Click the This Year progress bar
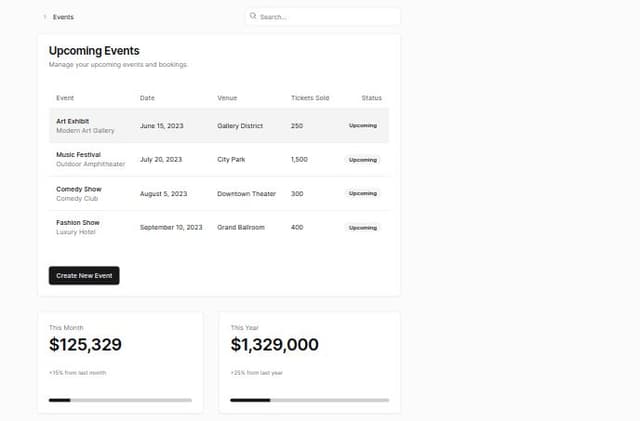The width and height of the screenshot is (640, 421). point(310,400)
